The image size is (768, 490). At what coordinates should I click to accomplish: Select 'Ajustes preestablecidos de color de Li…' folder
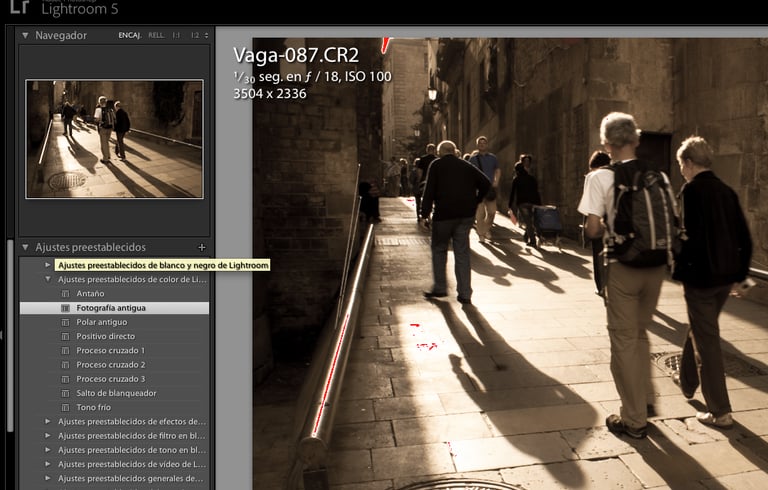point(132,279)
